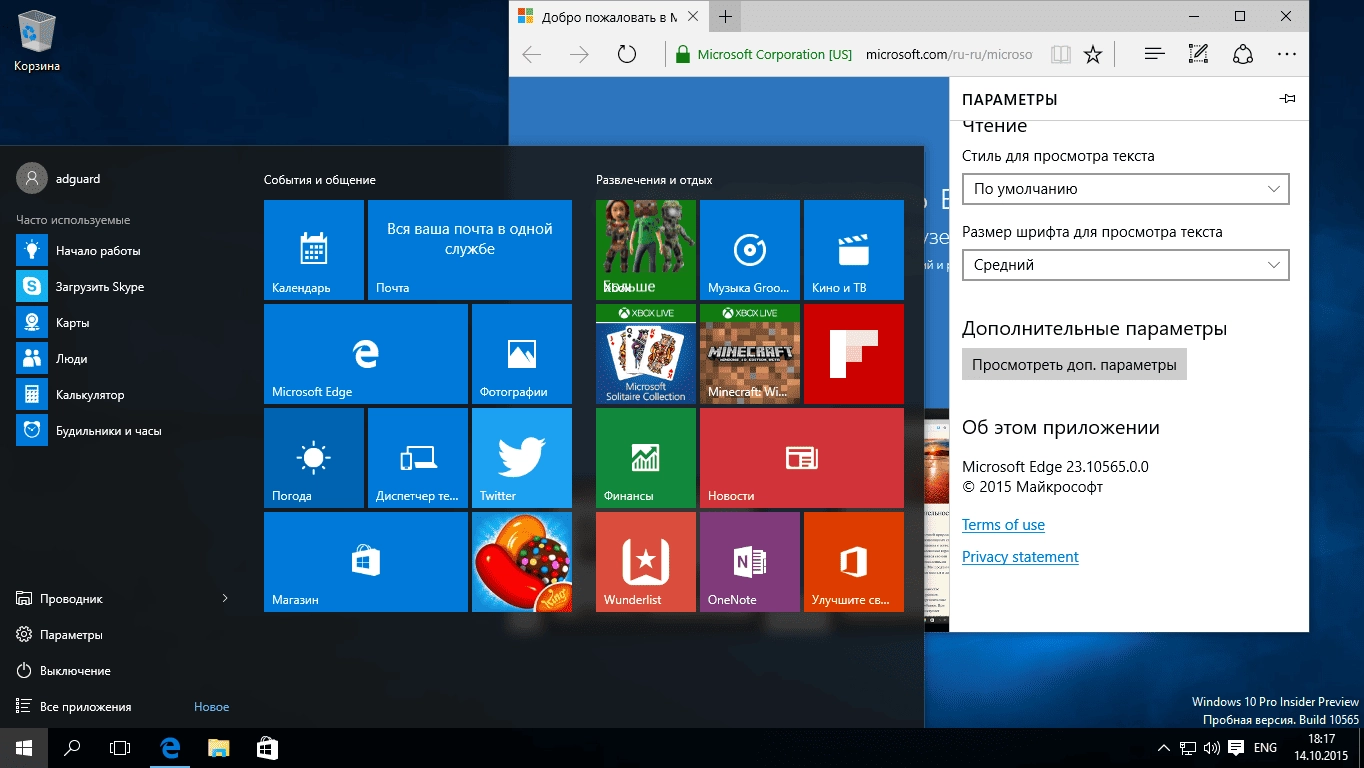Open the Xbox avatars tile
This screenshot has height=768, width=1364.
tap(646, 250)
